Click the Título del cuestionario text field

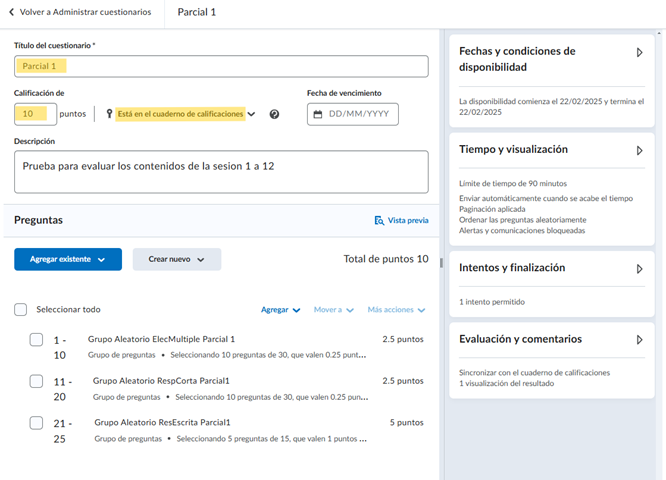pos(221,66)
